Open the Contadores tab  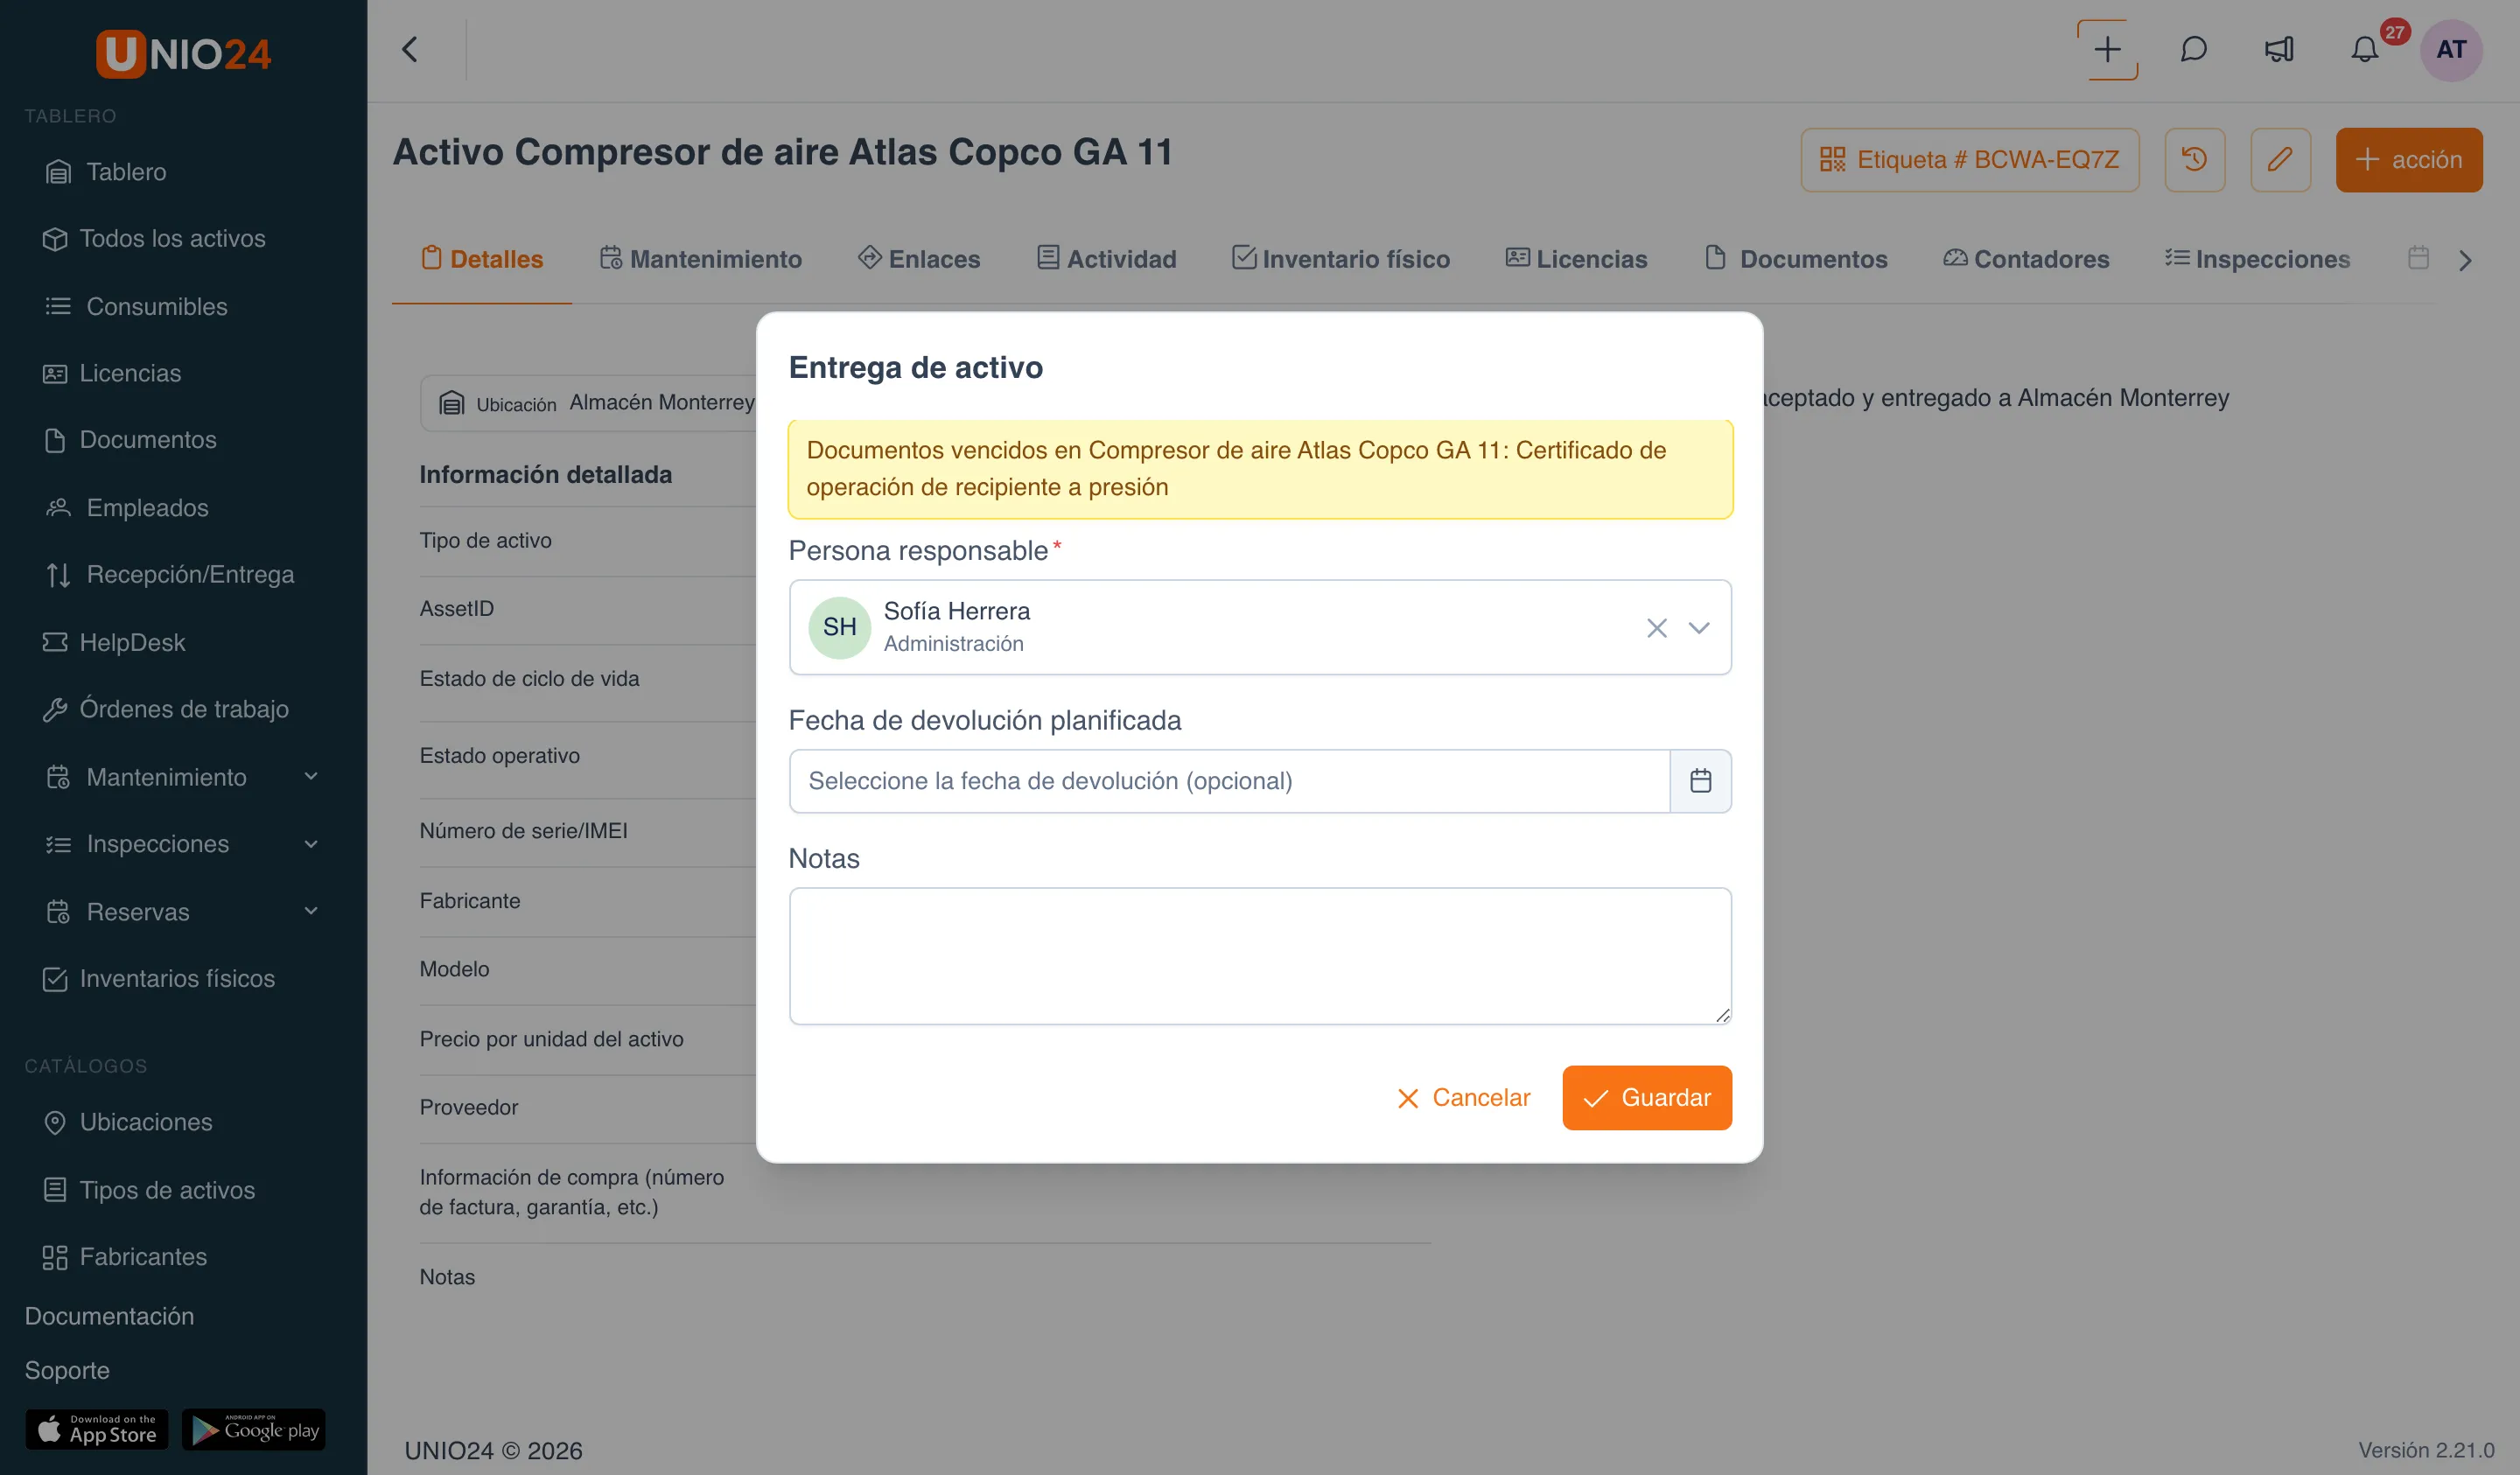click(2026, 259)
